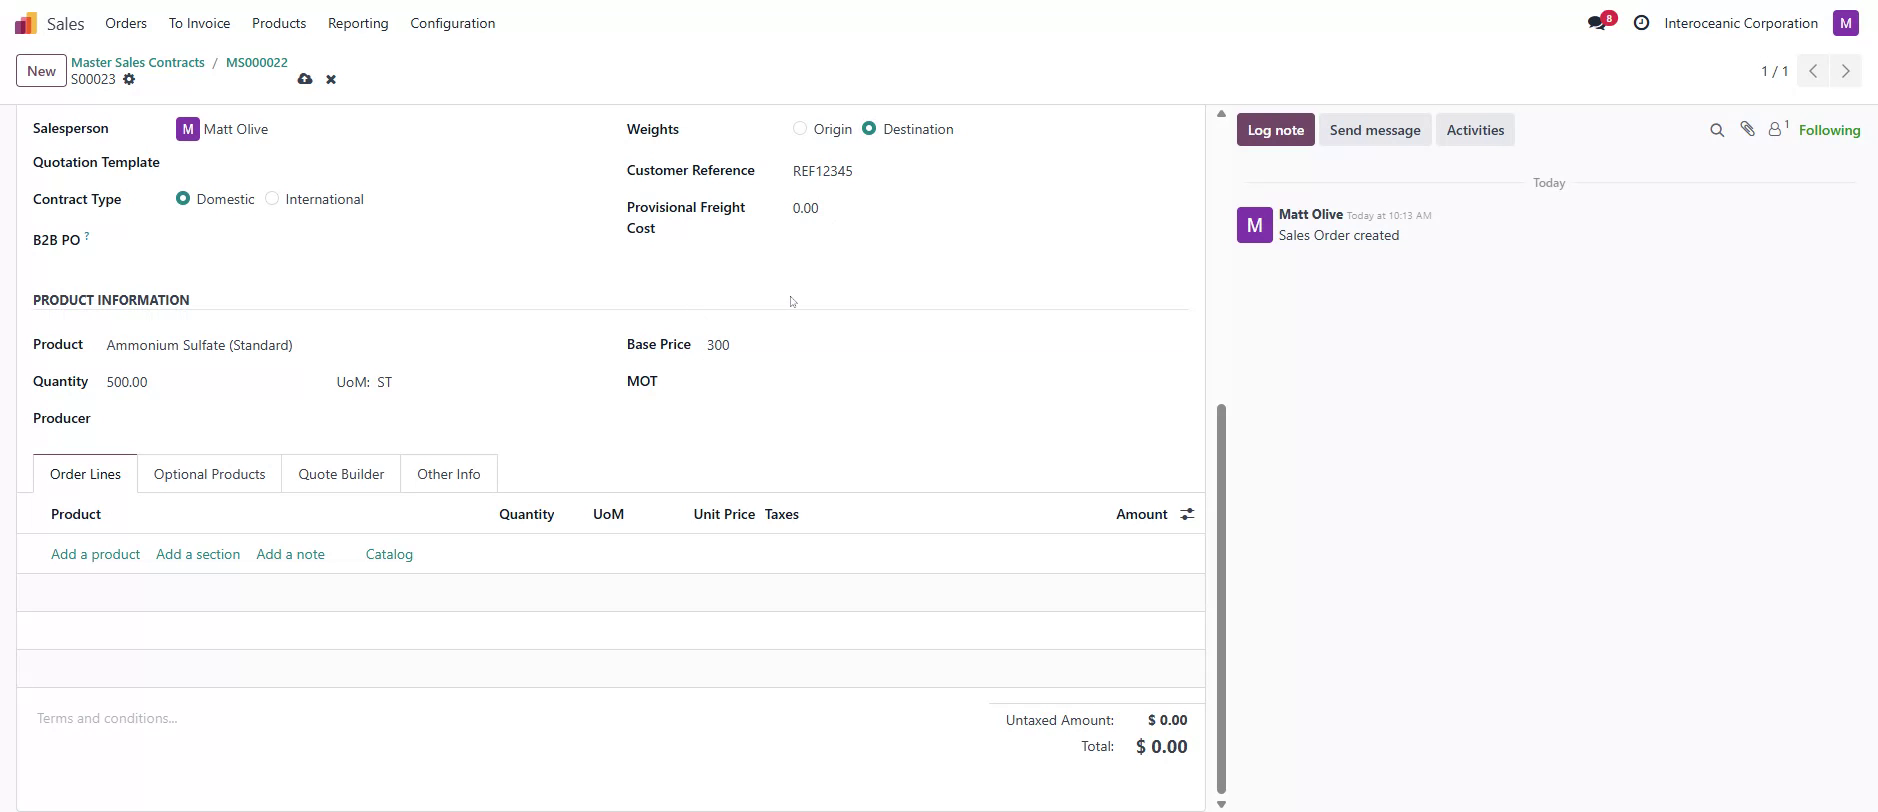The image size is (1878, 812).
Task: Show followers list icon
Action: pos(1777,129)
